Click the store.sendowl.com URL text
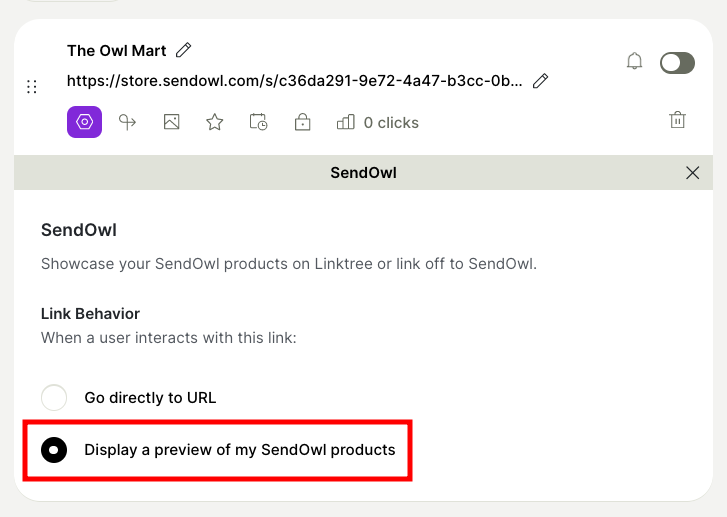This screenshot has width=727, height=517. coord(294,81)
